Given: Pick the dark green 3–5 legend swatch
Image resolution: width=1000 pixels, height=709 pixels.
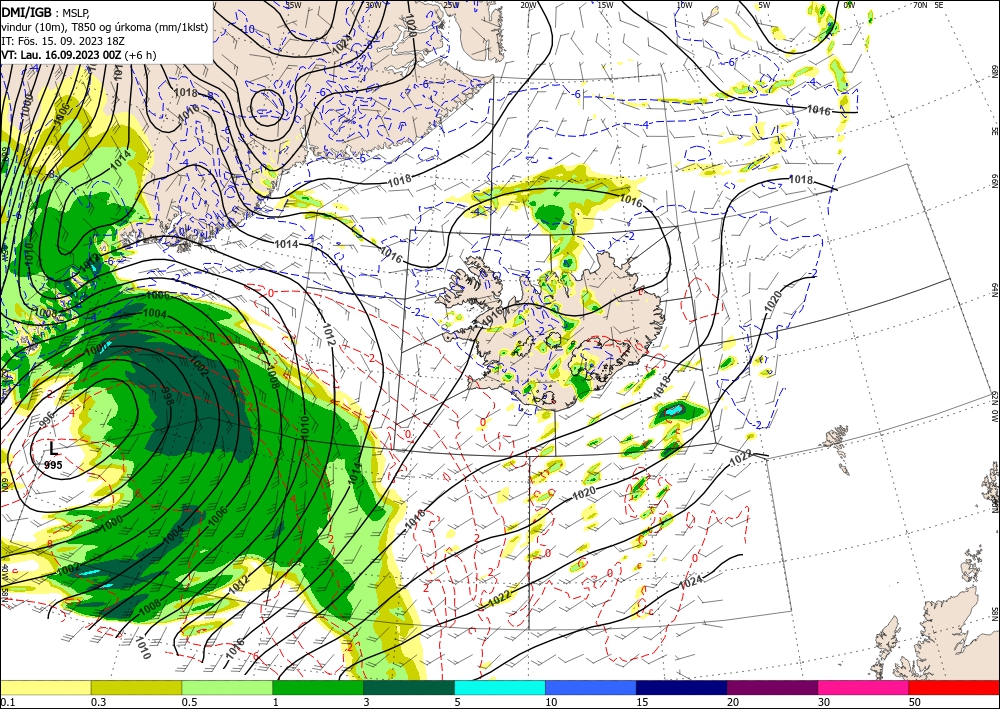Looking at the screenshot, I should click(409, 687).
